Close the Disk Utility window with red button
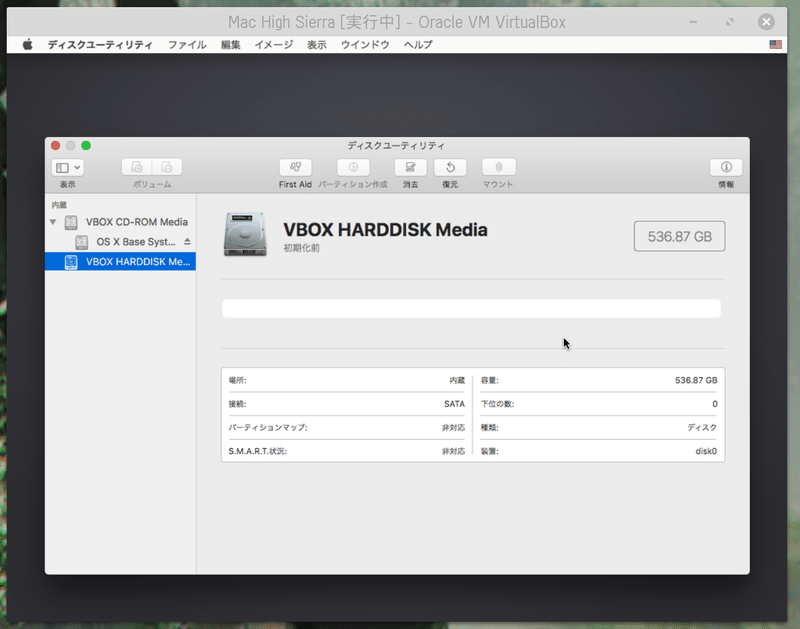The image size is (800, 629). point(56,146)
